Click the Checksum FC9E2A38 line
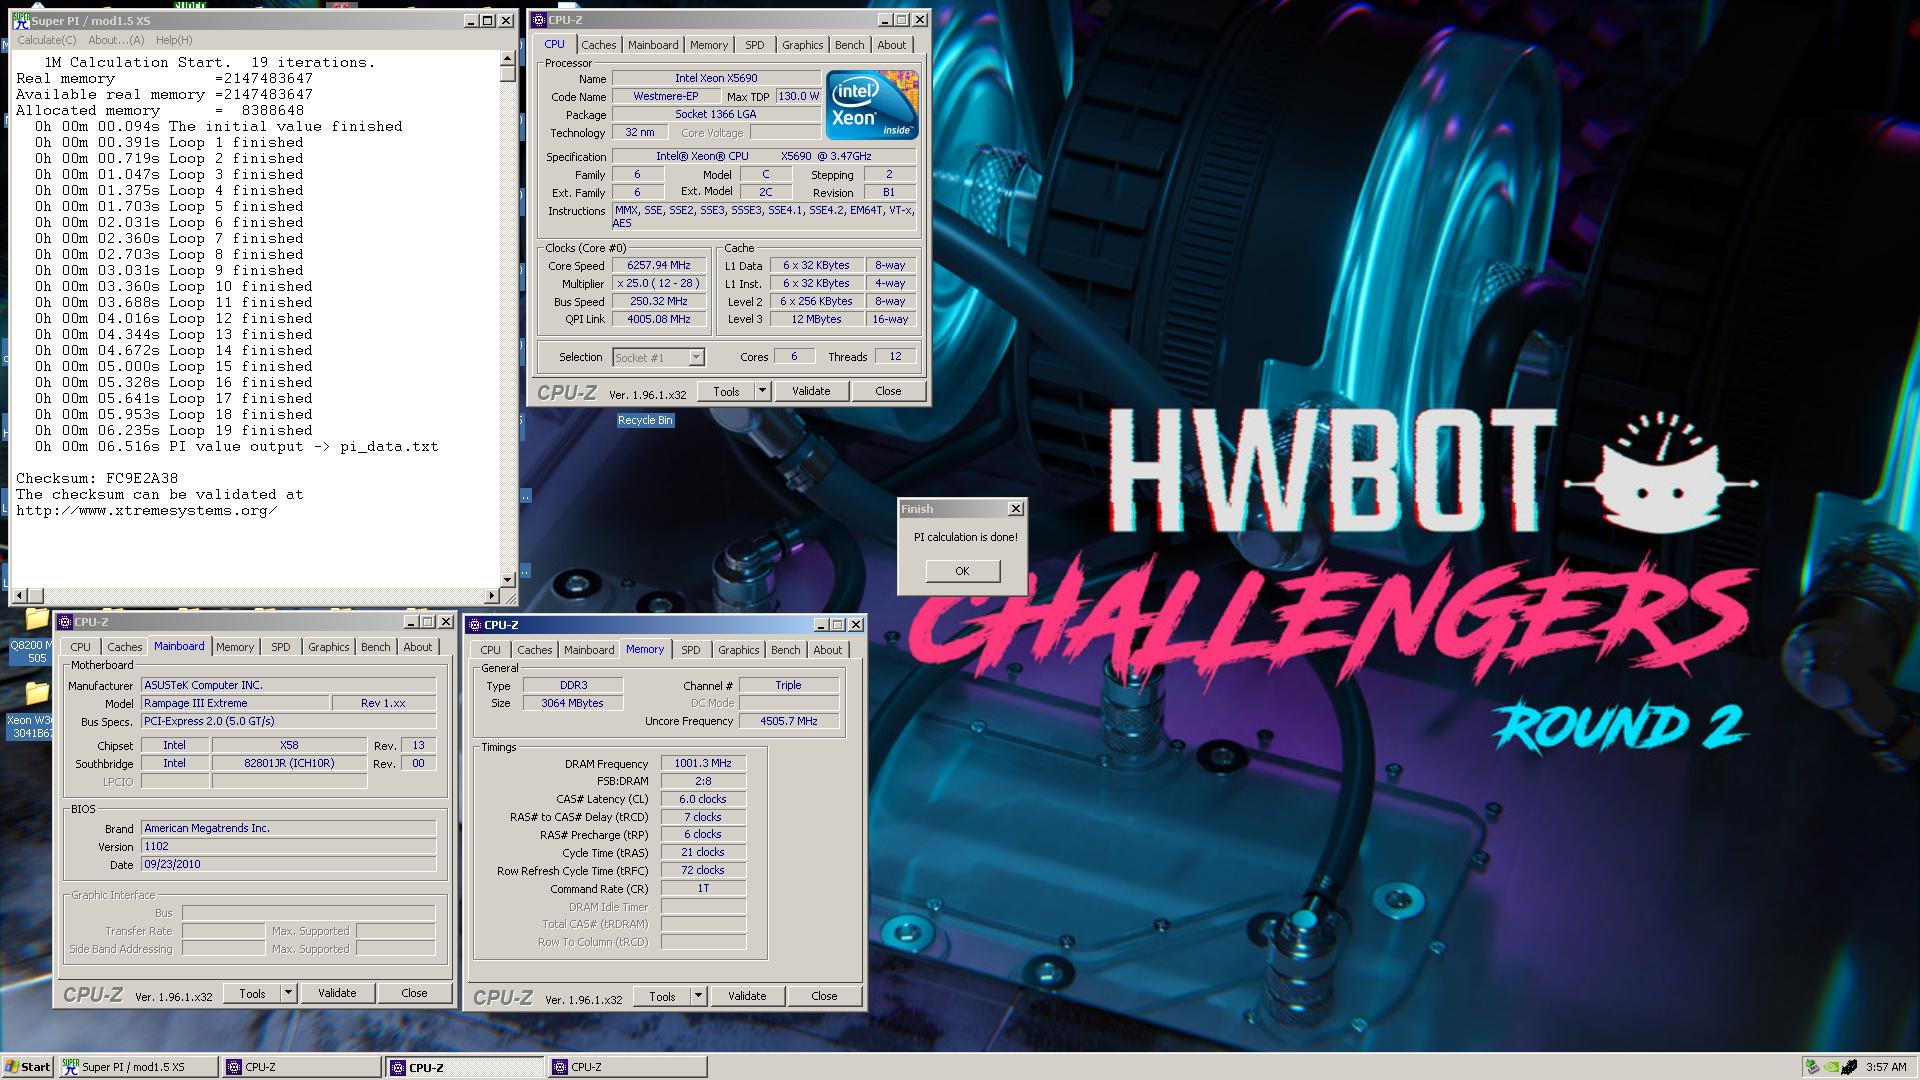The image size is (1920, 1080). pyautogui.click(x=97, y=479)
